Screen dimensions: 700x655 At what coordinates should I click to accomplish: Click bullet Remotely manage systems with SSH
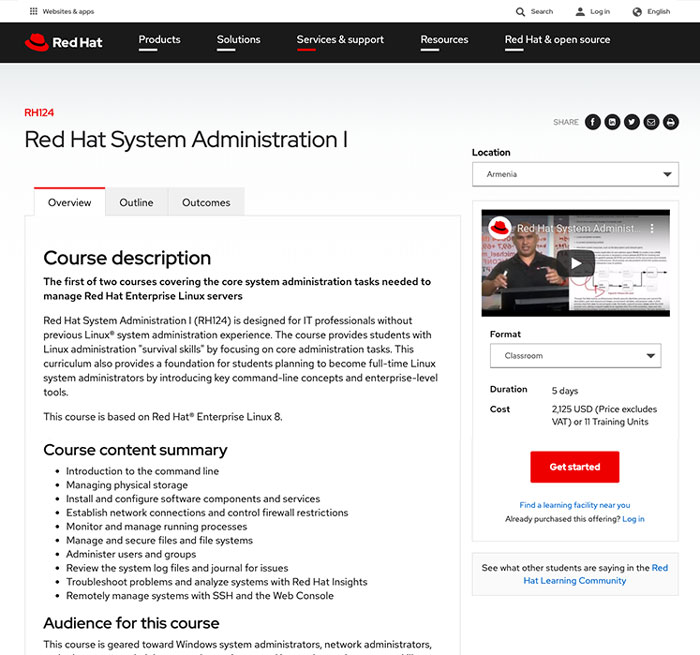click(x=200, y=596)
